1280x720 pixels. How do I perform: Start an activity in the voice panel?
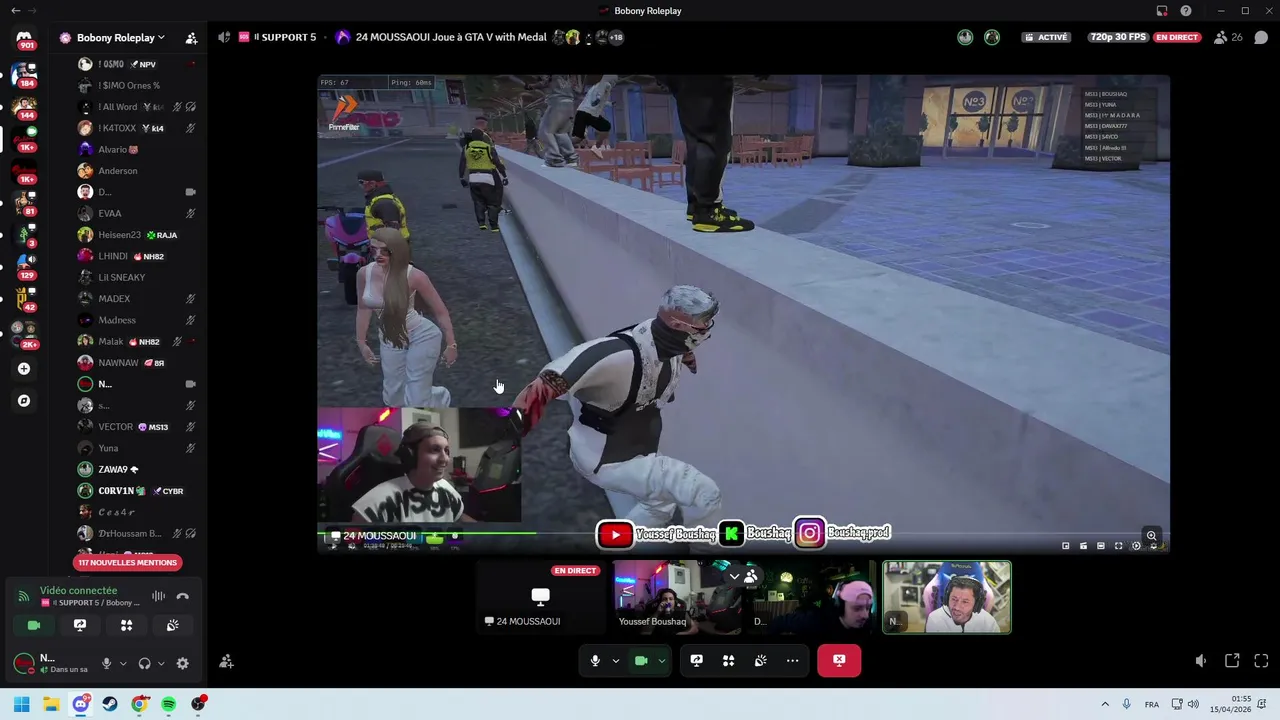point(126,625)
